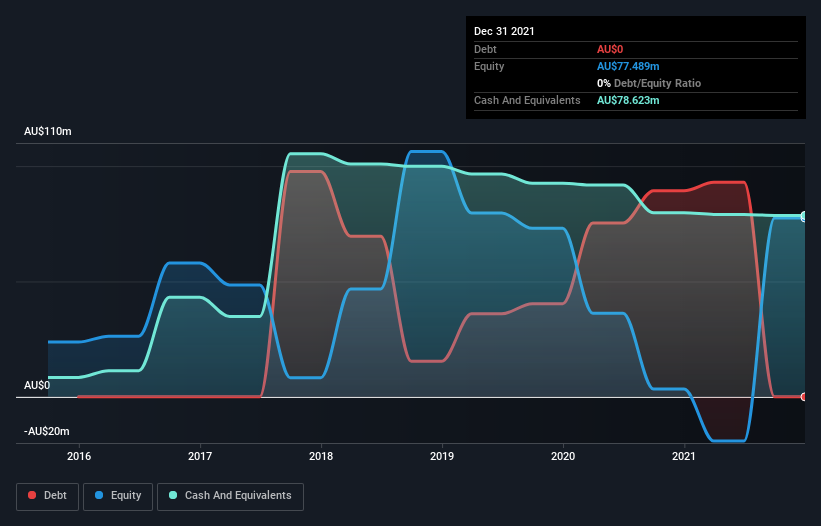The width and height of the screenshot is (821, 526).
Task: Click the AU$0 y-axis label
Action: click(37, 385)
